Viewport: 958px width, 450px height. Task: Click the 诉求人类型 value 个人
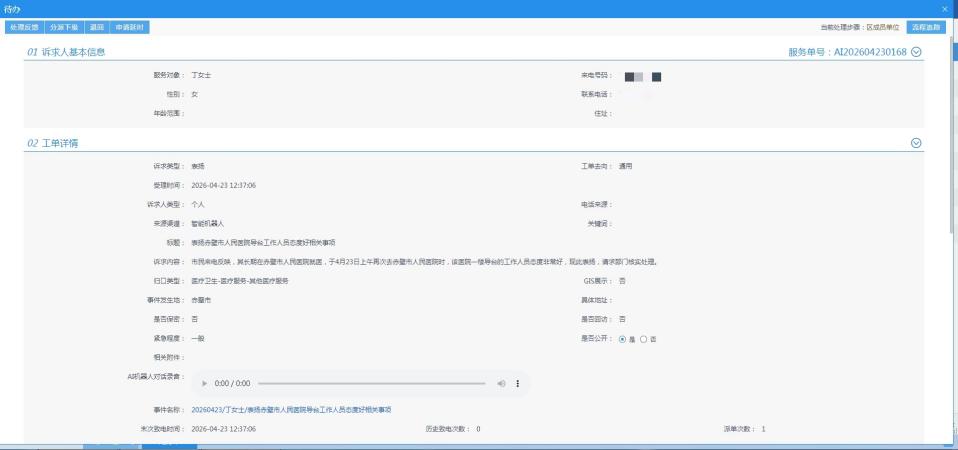pyautogui.click(x=197, y=205)
